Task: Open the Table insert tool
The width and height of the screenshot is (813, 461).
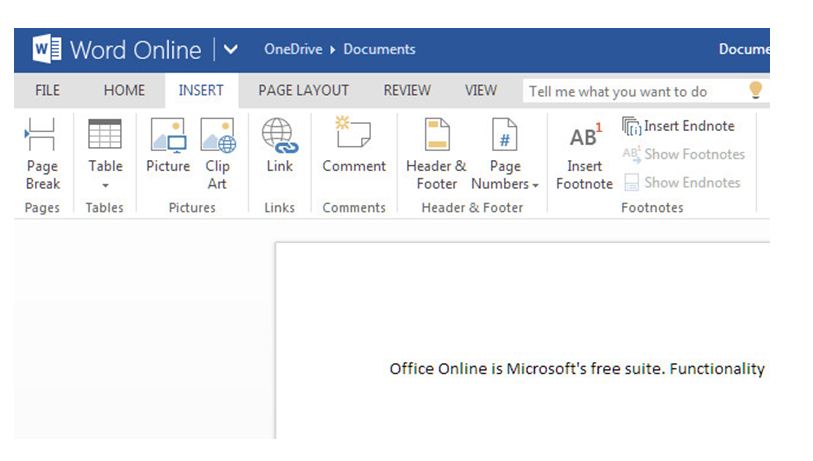Action: click(x=105, y=154)
